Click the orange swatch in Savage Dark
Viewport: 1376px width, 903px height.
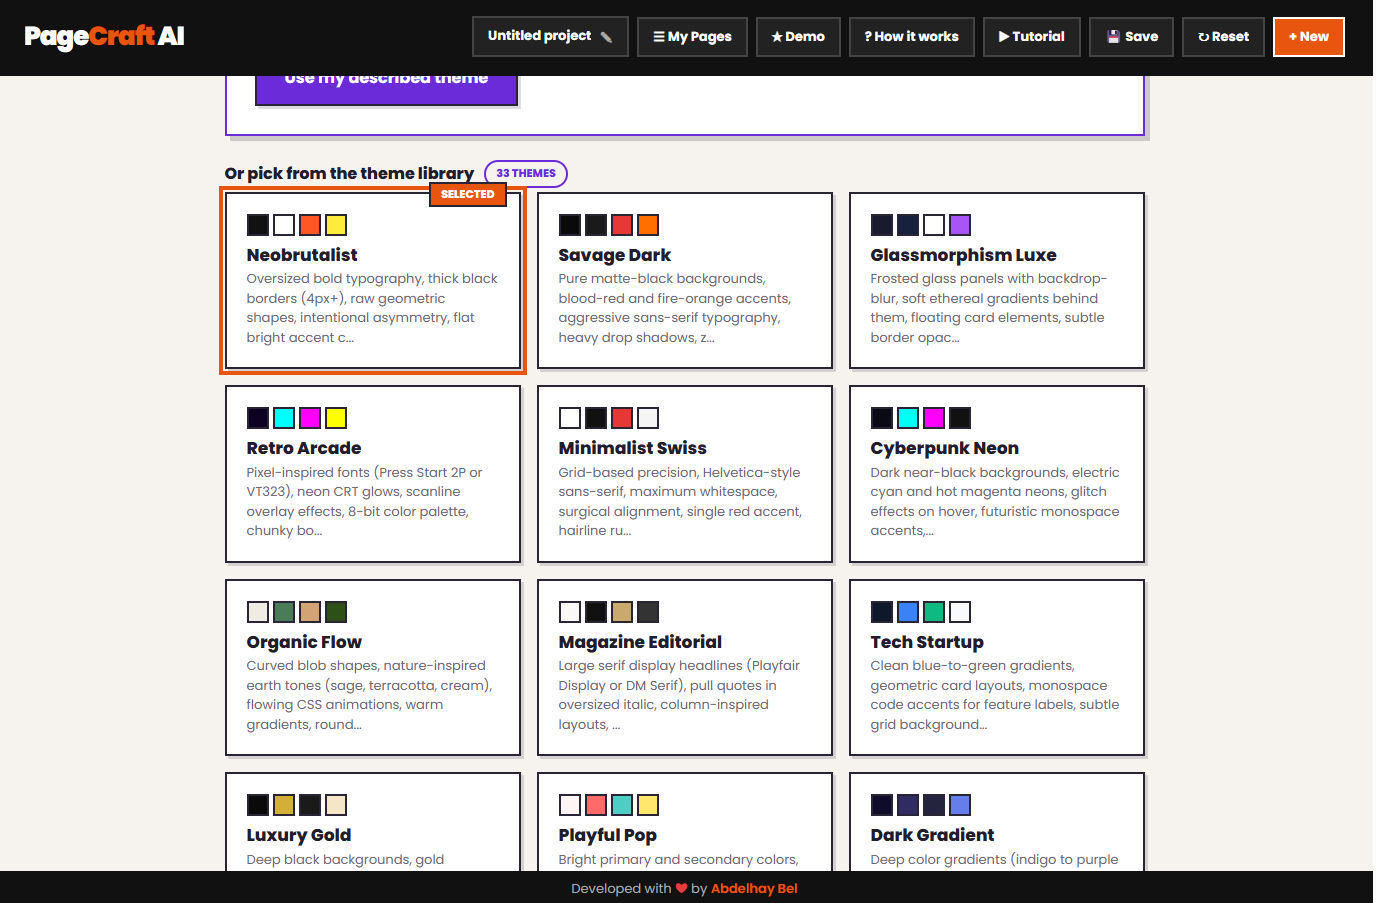(x=648, y=225)
